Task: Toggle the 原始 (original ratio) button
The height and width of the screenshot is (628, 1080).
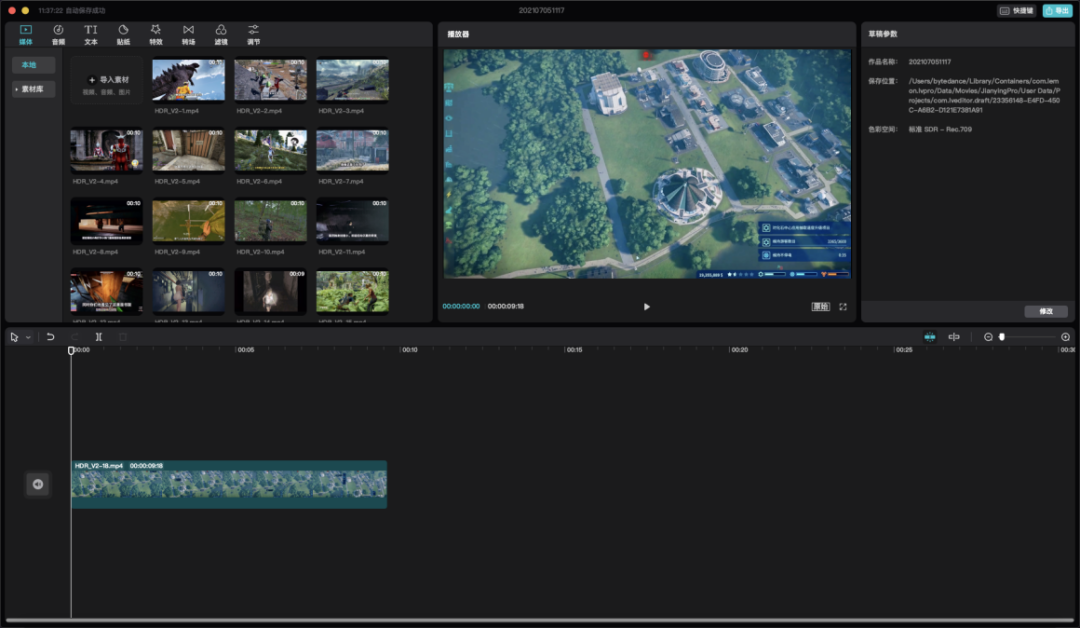Action: coord(820,306)
